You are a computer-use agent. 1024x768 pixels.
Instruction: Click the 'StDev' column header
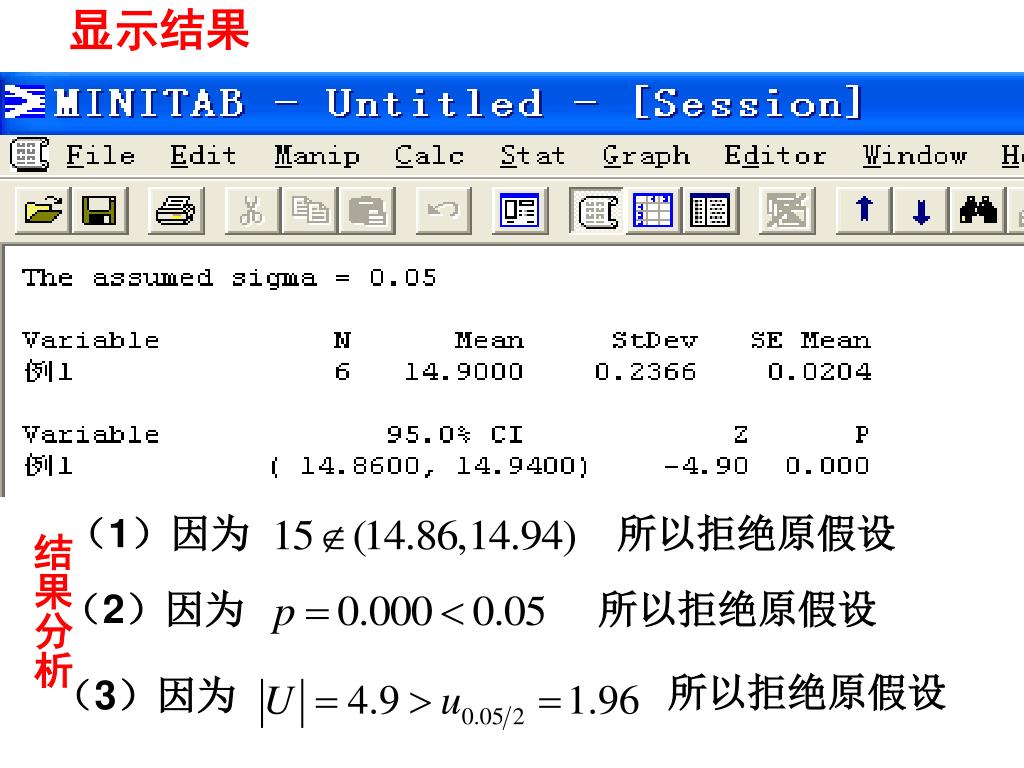(x=654, y=340)
